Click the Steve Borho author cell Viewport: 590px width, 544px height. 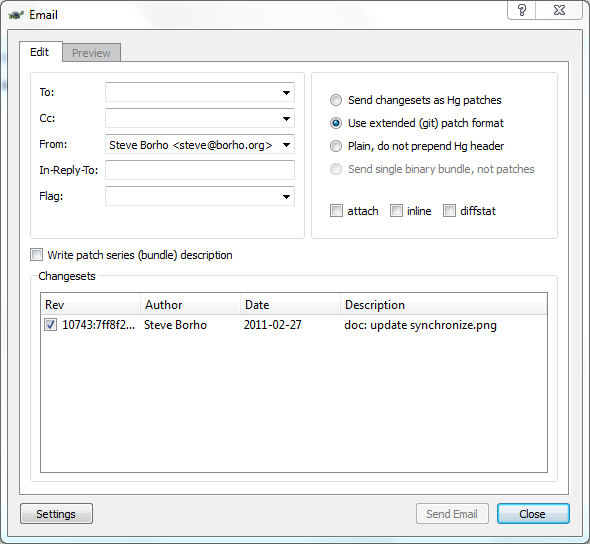click(x=175, y=325)
